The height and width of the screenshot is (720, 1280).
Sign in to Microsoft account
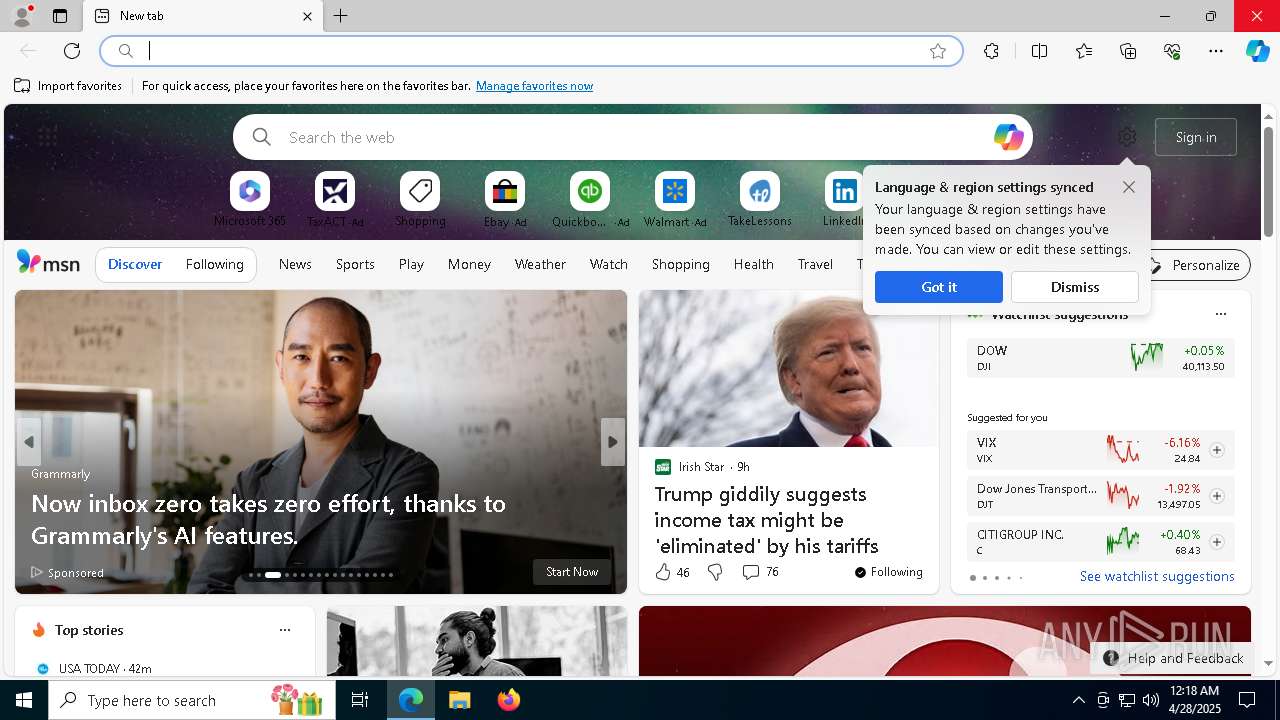point(1196,137)
